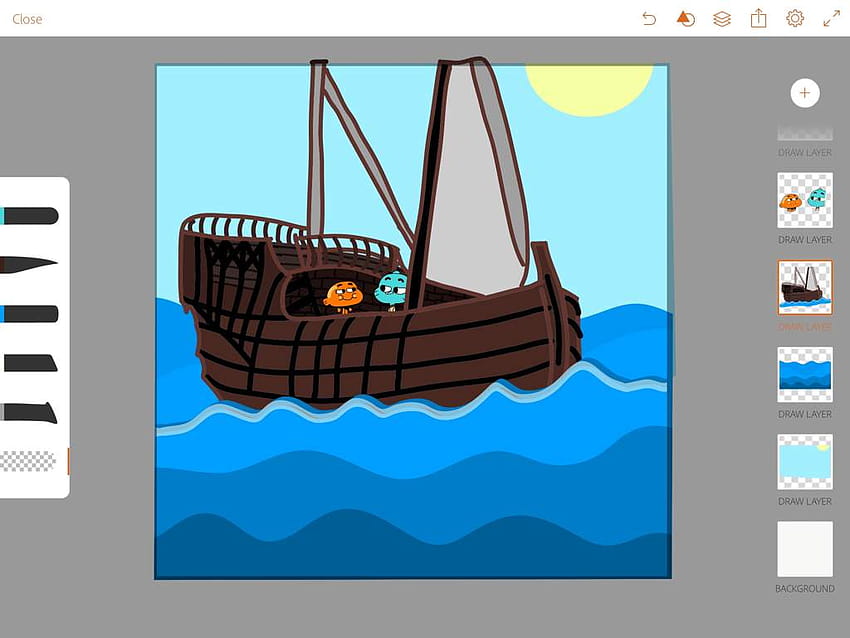Select the ship layer thumbnail
This screenshot has height=638, width=850.
[x=804, y=287]
